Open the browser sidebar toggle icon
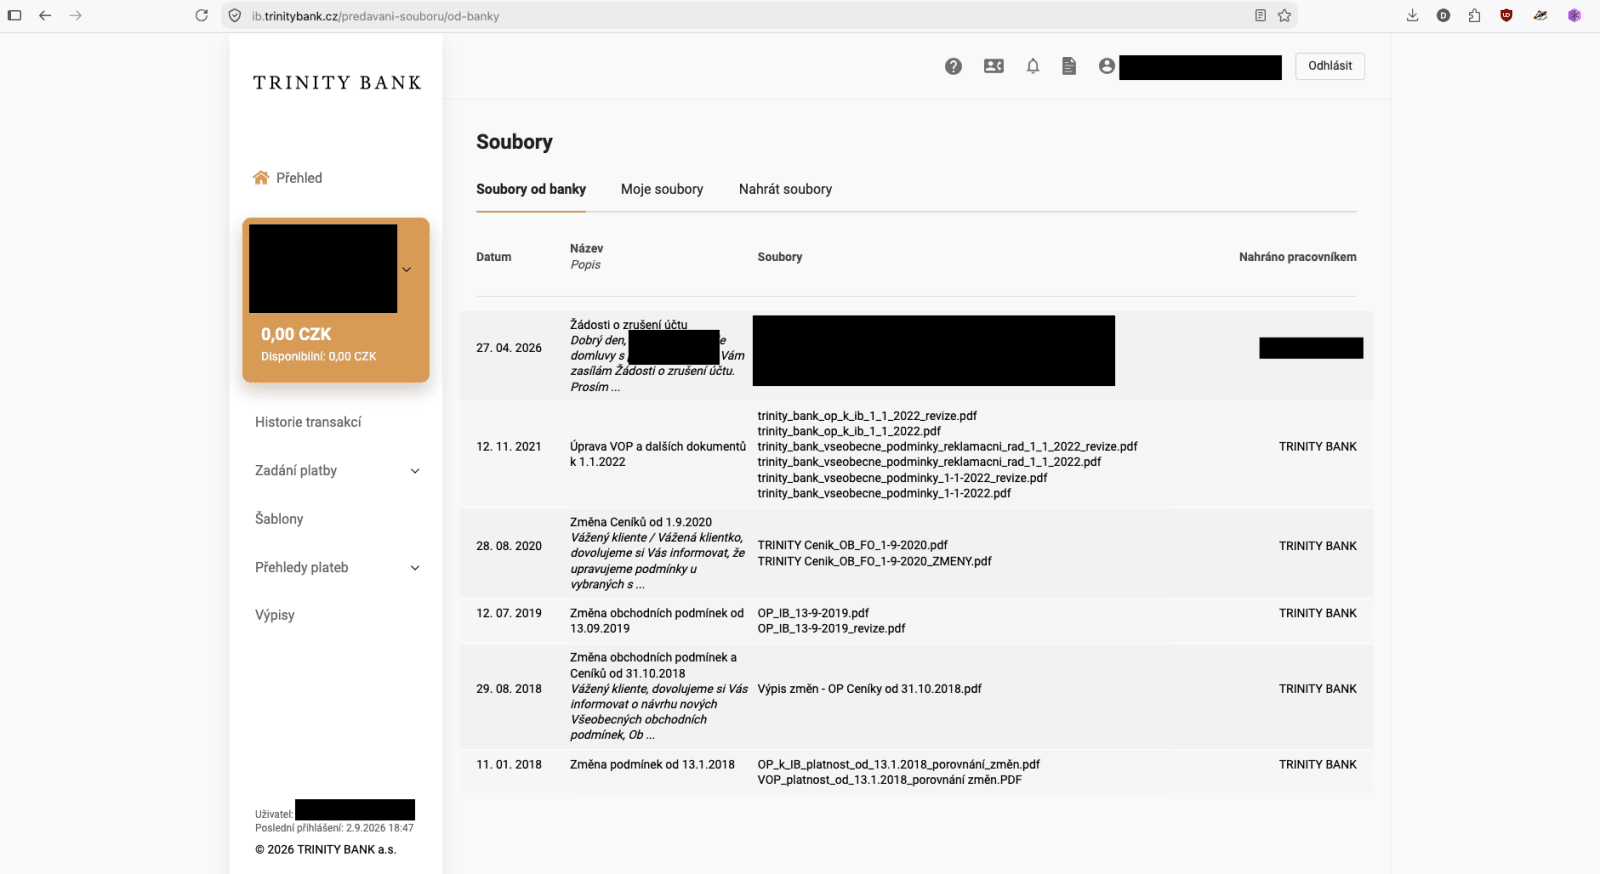The image size is (1600, 874). [x=14, y=15]
